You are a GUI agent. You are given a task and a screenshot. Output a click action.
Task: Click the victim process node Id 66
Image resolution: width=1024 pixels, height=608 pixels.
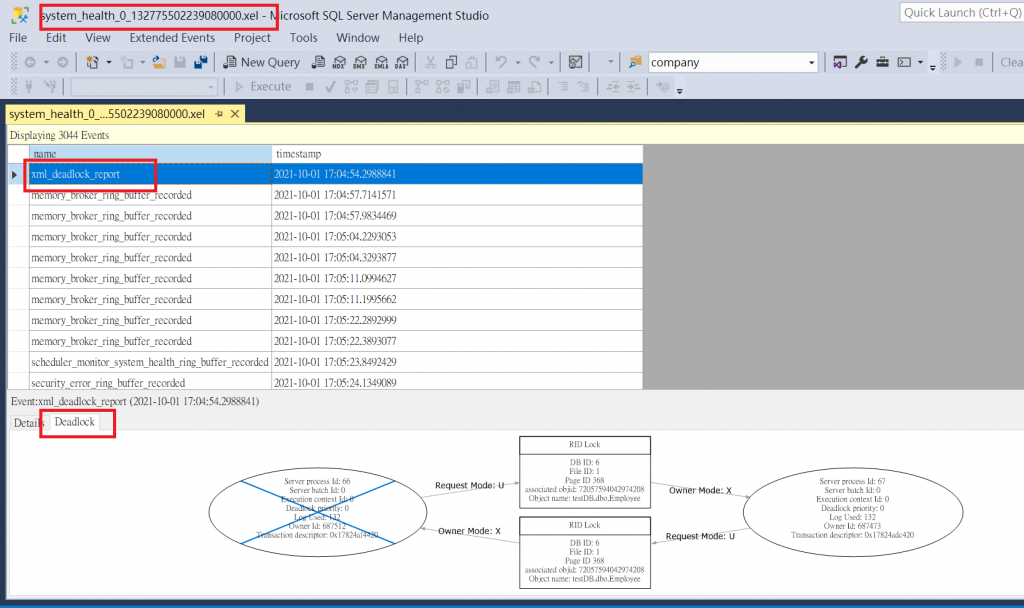pyautogui.click(x=318, y=512)
